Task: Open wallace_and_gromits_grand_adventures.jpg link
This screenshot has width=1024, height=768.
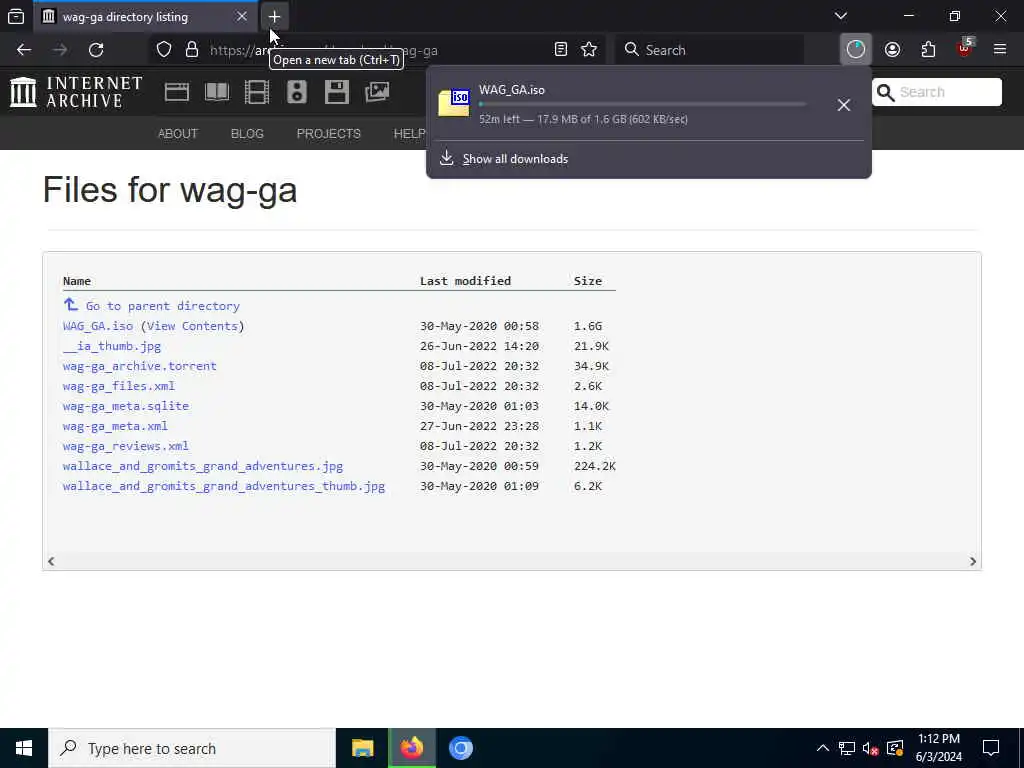Action: point(202,466)
